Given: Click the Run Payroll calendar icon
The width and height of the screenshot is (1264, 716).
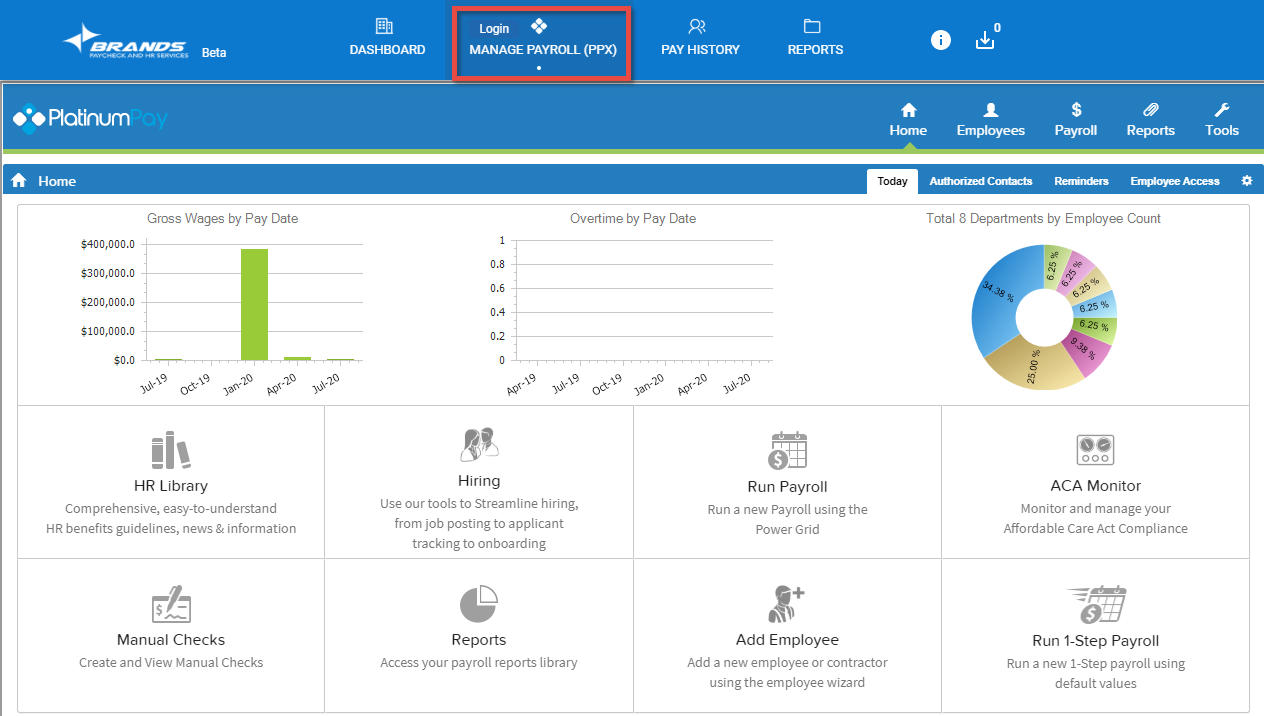Looking at the screenshot, I should (x=787, y=450).
